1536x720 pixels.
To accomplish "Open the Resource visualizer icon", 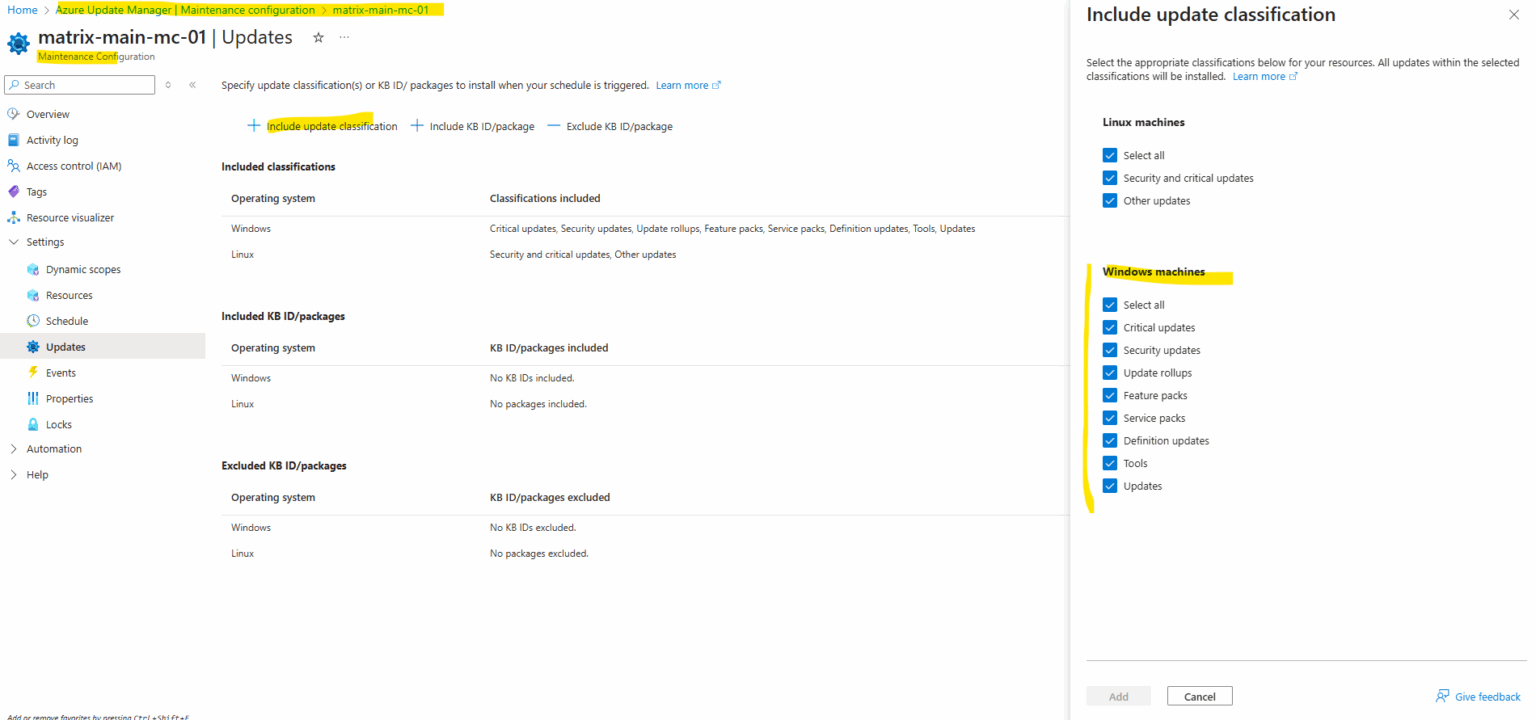I will [17, 217].
